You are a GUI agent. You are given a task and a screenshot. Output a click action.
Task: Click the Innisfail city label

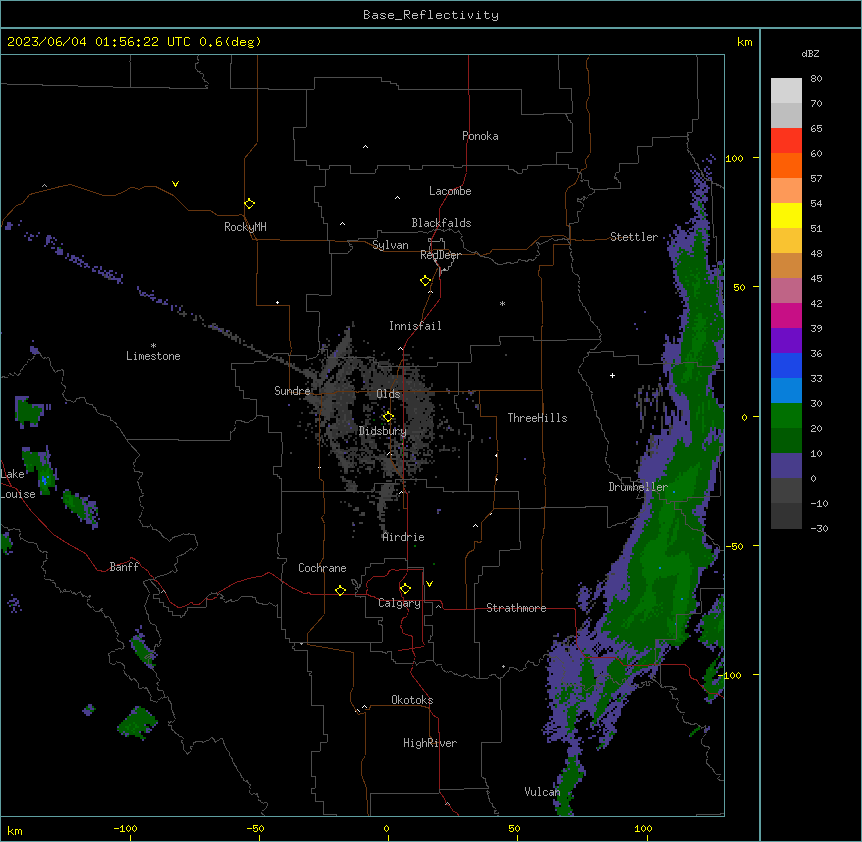pos(415,326)
